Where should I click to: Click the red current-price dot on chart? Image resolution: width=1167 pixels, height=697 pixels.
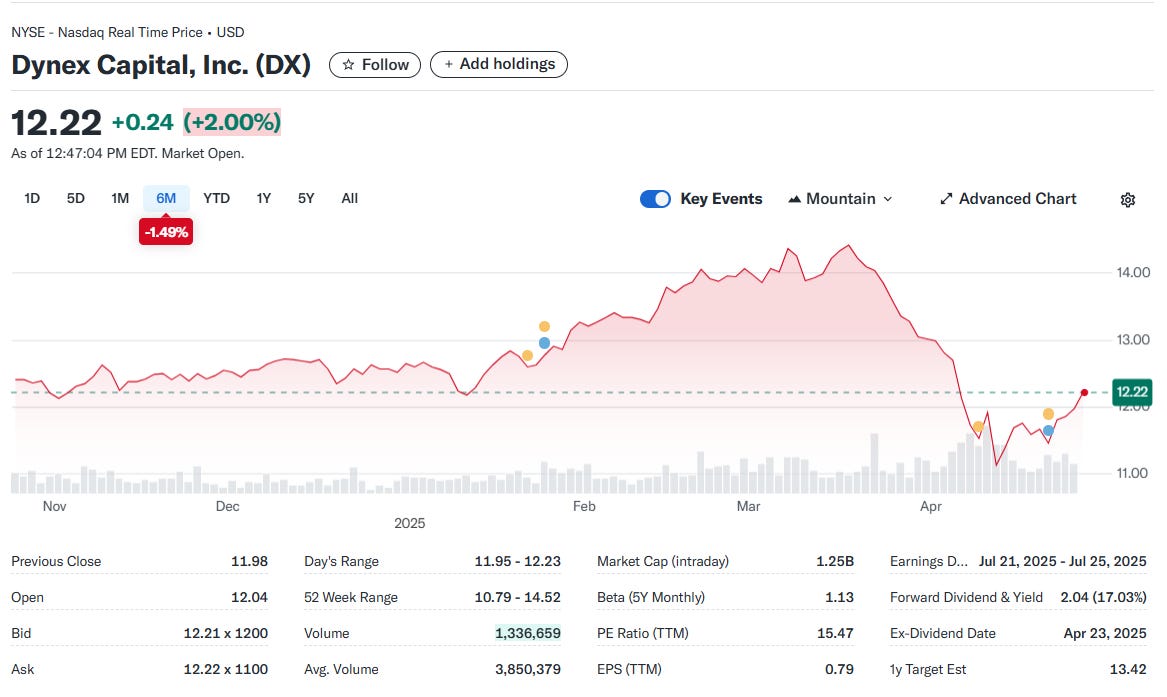[1084, 393]
